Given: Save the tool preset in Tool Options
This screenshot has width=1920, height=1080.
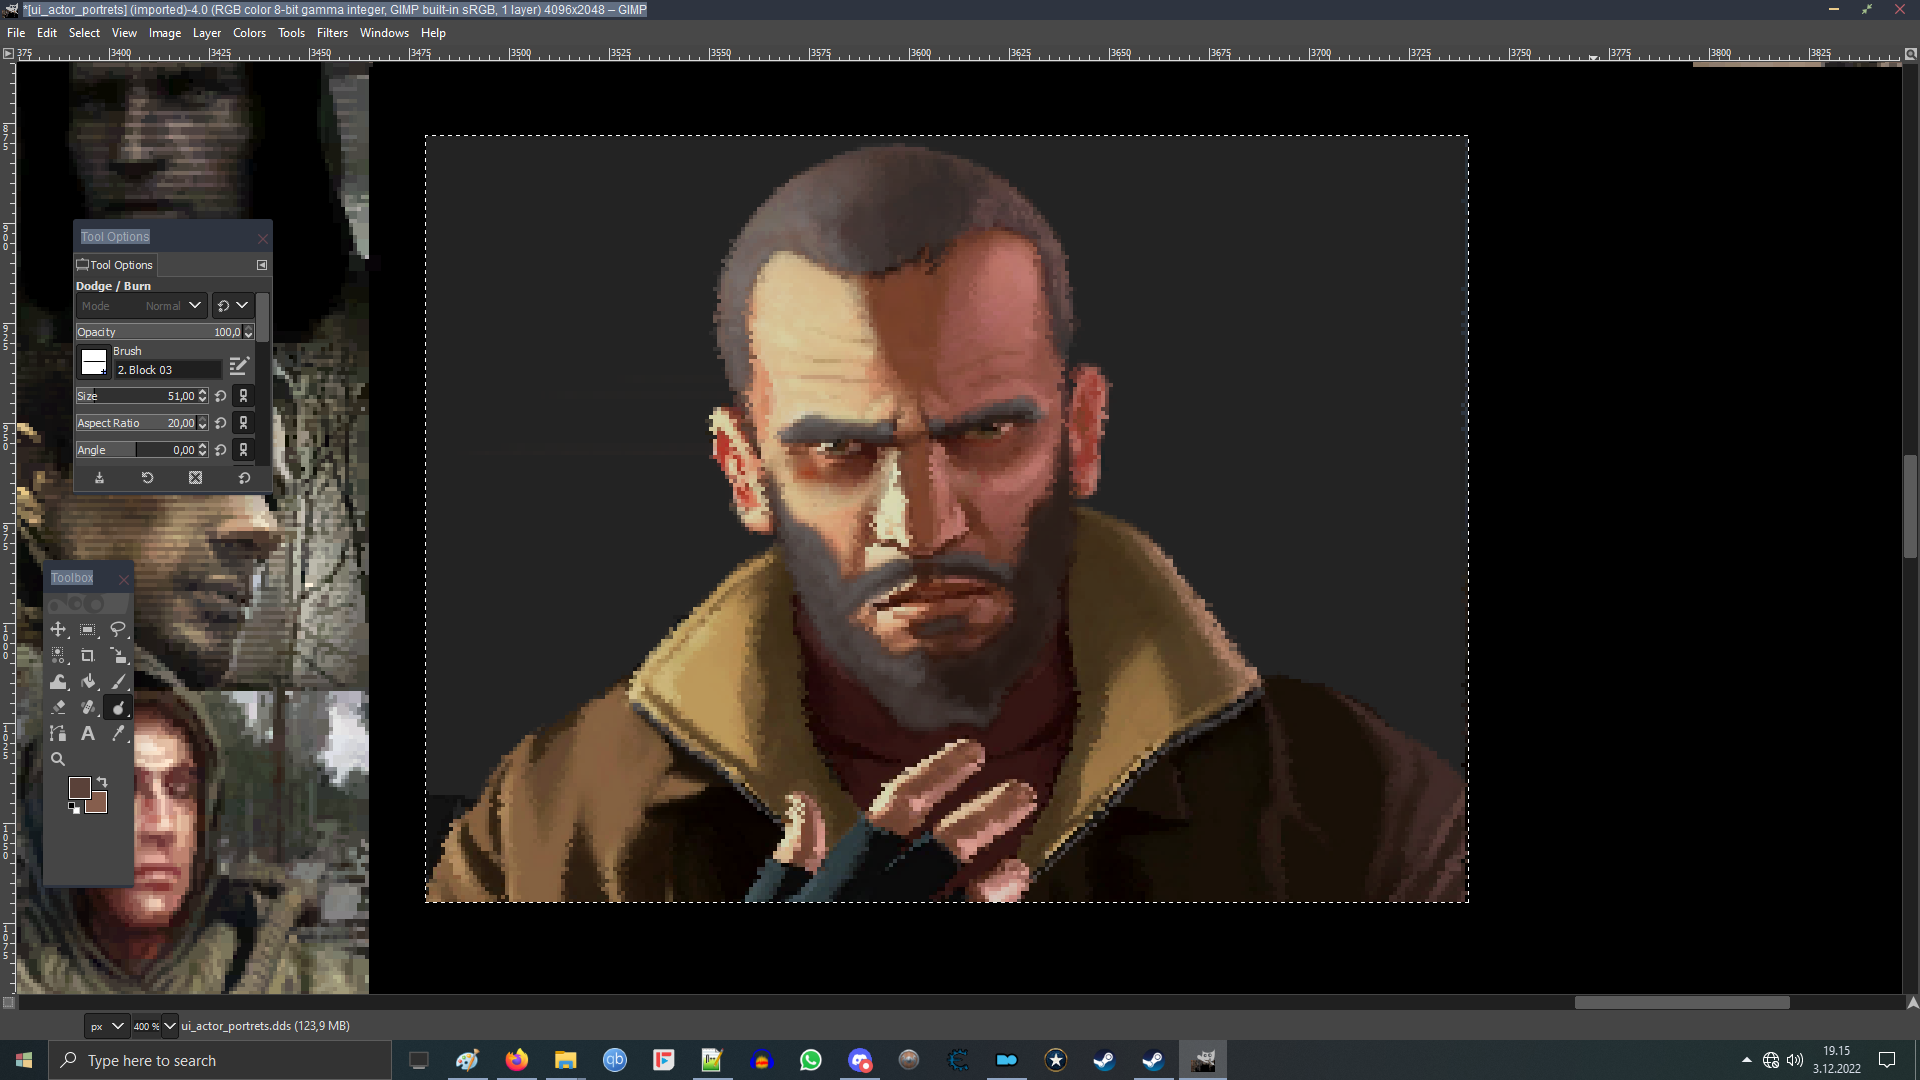Looking at the screenshot, I should tap(99, 478).
